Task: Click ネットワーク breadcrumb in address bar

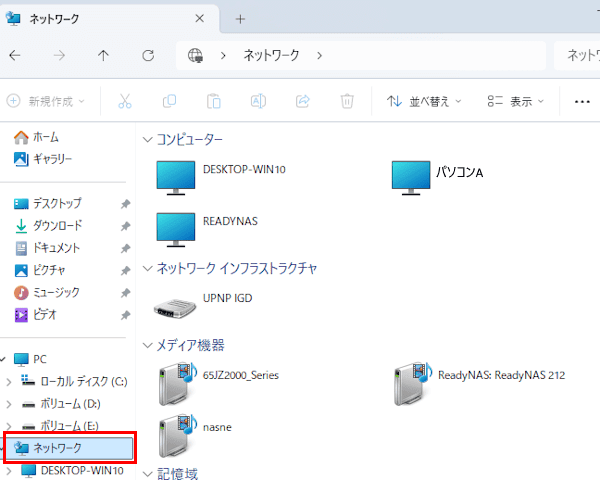Action: (x=271, y=56)
